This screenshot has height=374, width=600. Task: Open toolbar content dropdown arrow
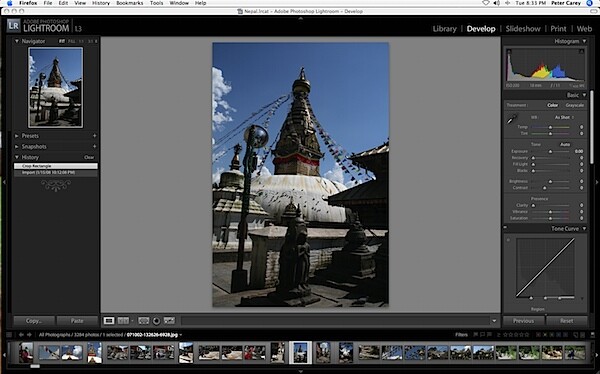coord(494,321)
